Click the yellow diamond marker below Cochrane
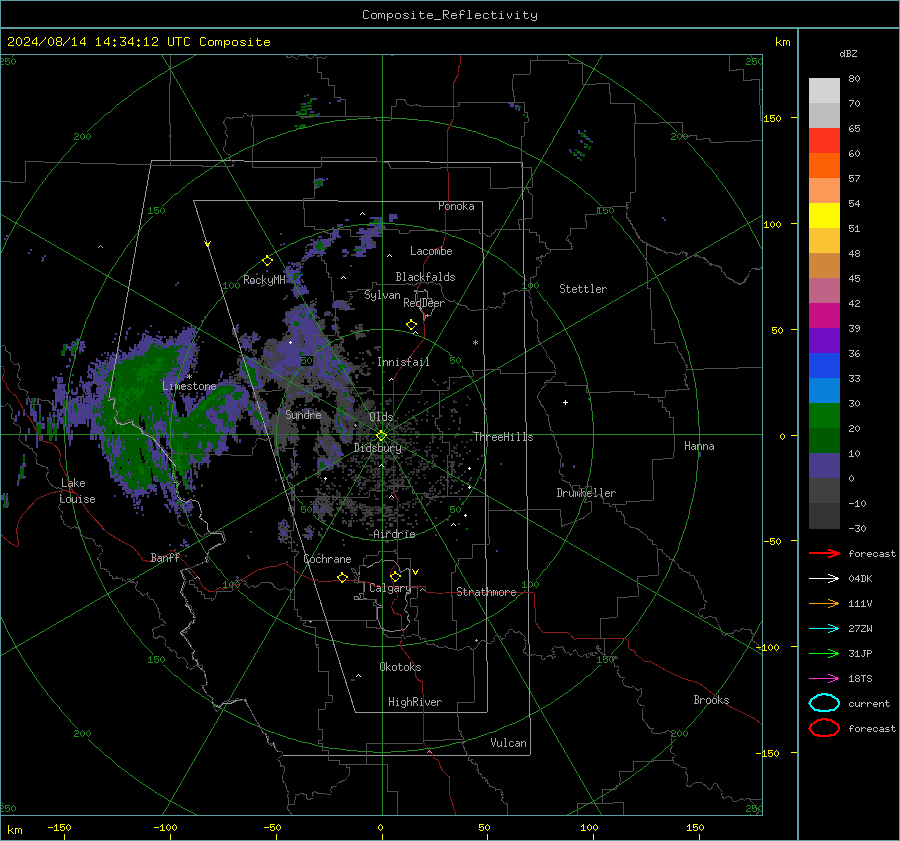Viewport: 900px width, 841px height. coord(343,577)
